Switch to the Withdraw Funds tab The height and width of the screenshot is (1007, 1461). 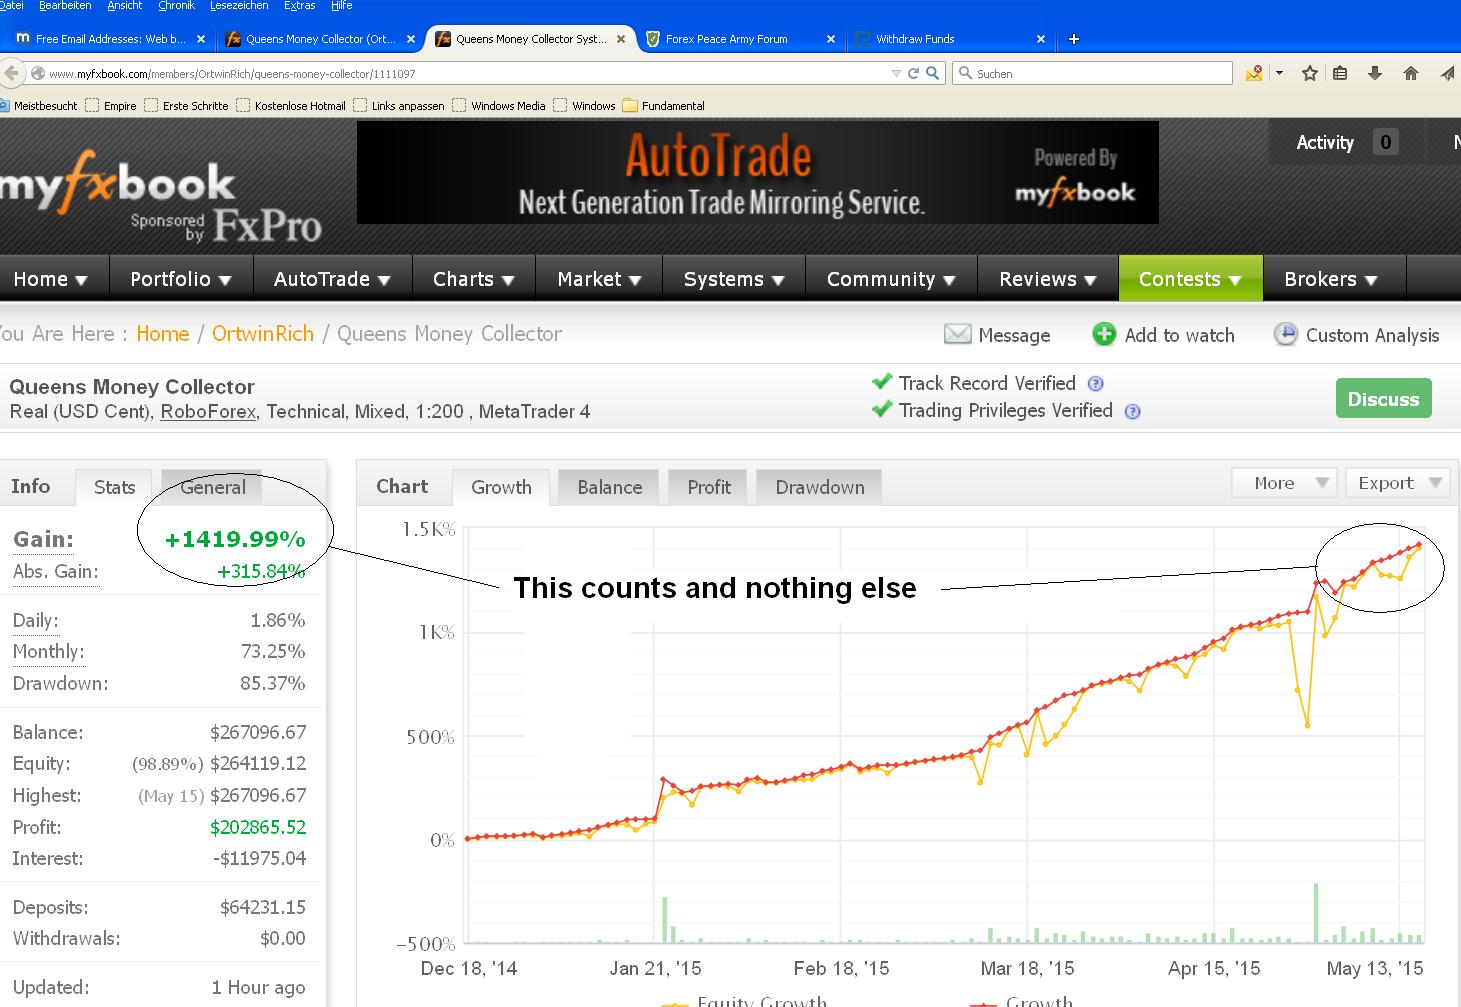pyautogui.click(x=950, y=39)
